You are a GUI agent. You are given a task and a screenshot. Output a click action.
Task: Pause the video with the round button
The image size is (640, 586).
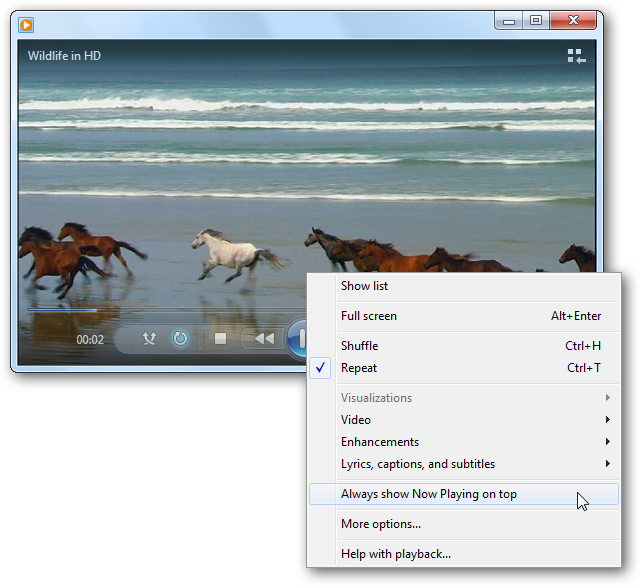pyautogui.click(x=298, y=338)
